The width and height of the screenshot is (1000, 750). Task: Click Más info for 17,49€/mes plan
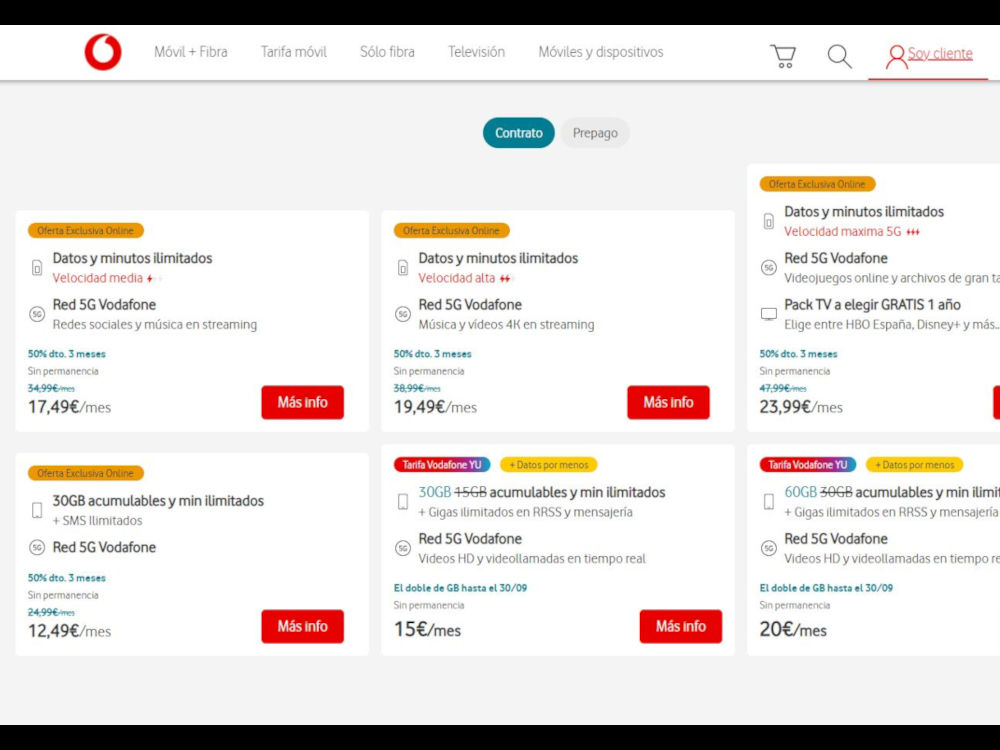click(x=302, y=402)
